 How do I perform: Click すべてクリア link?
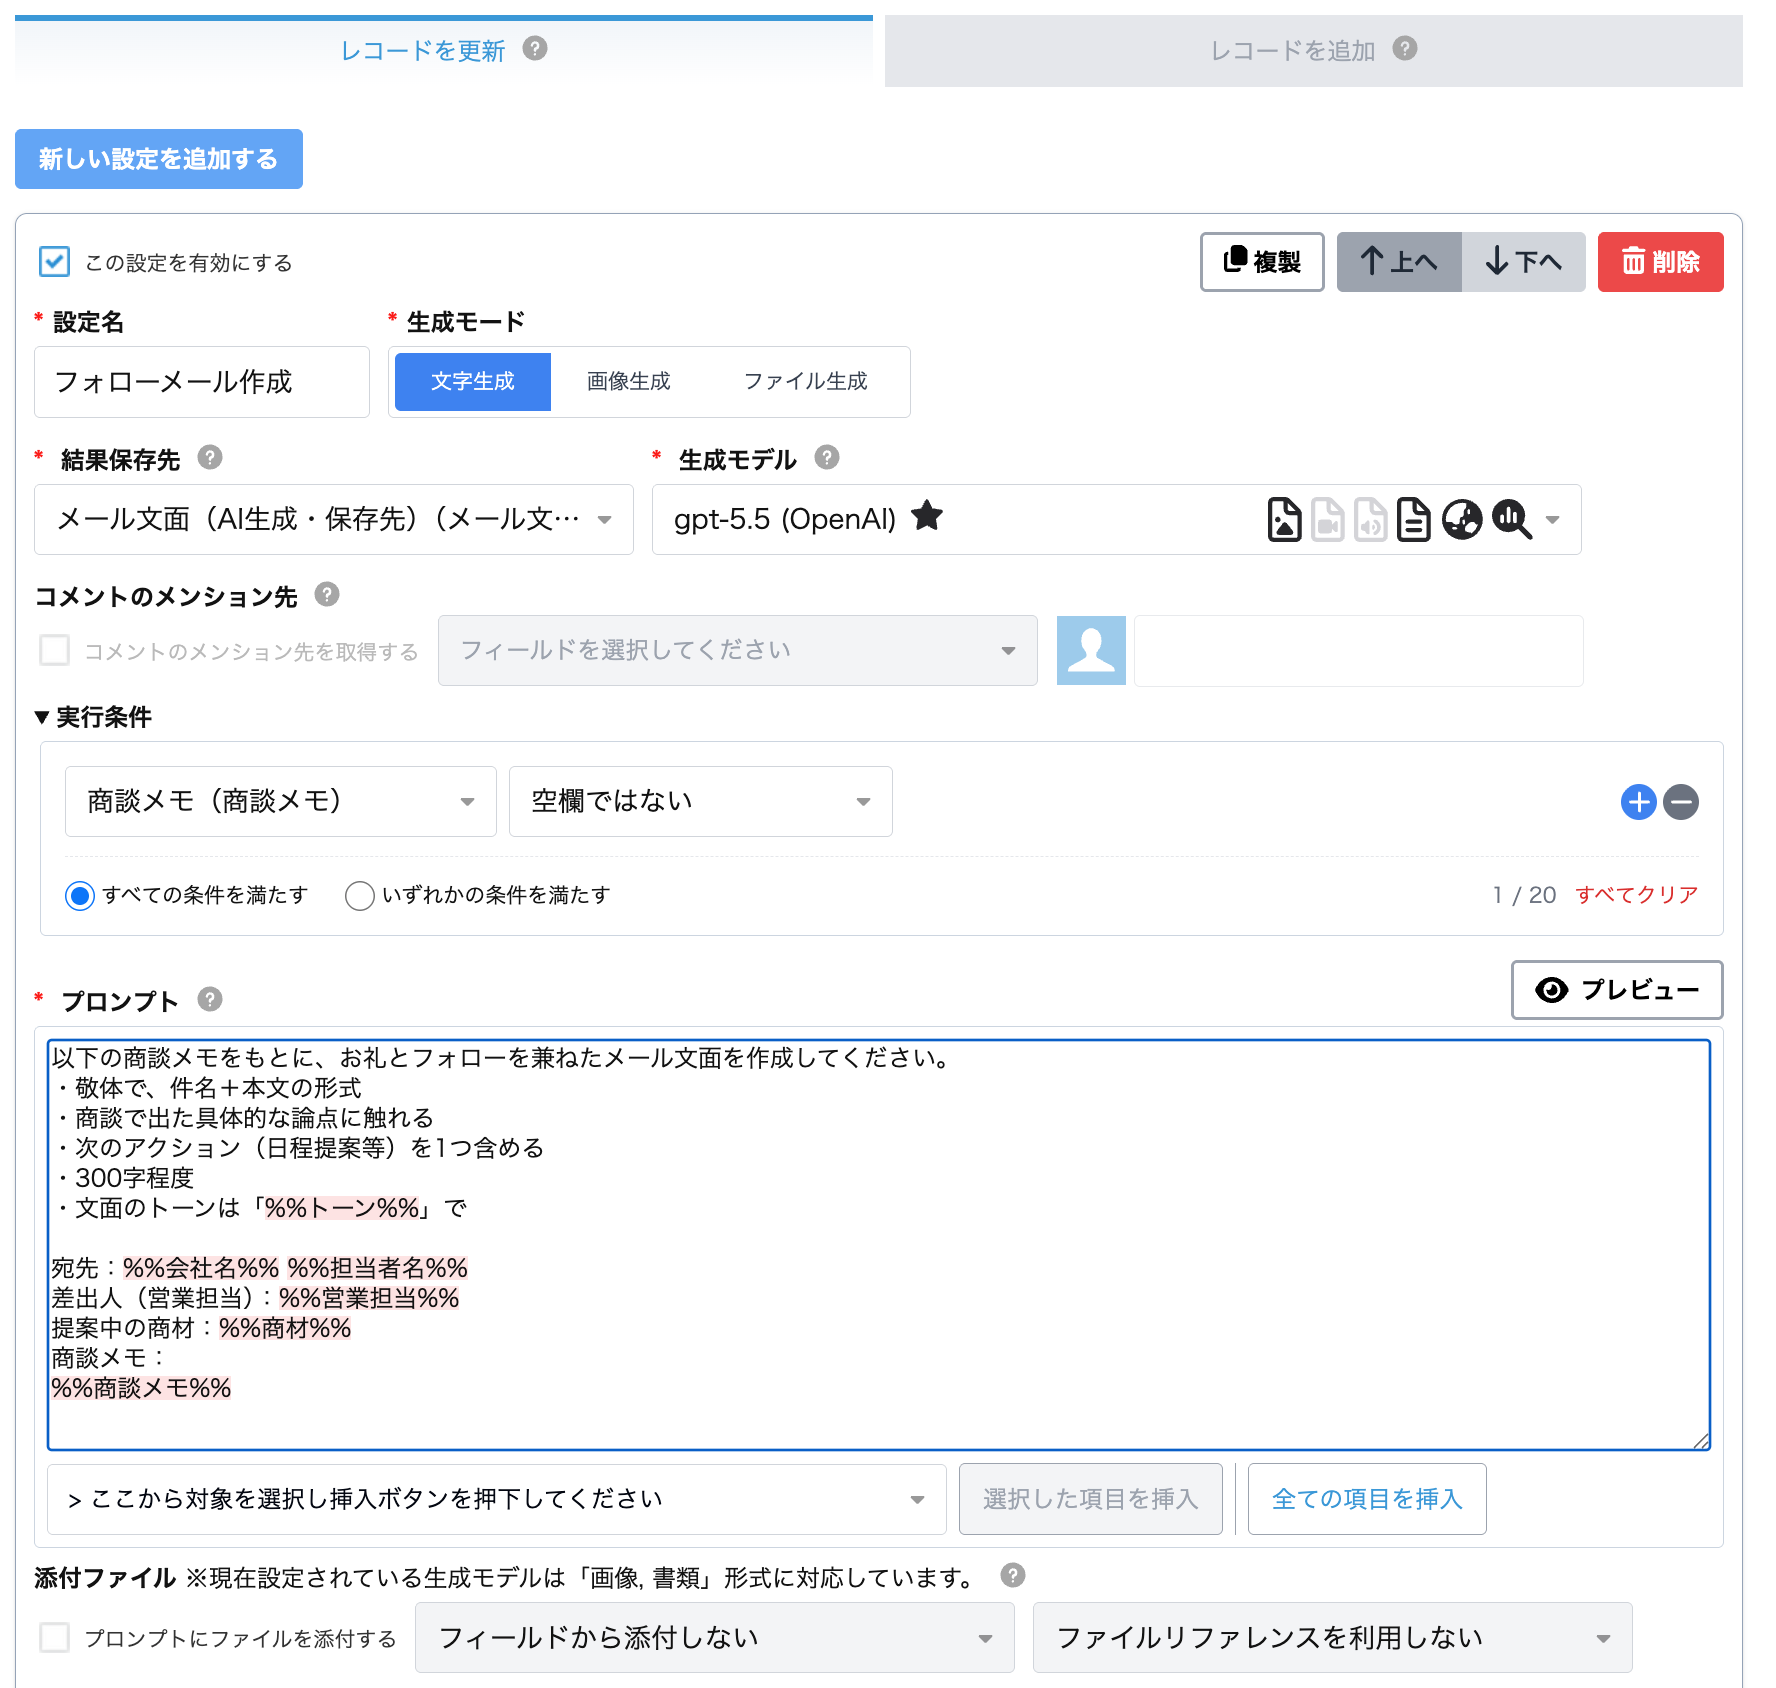(x=1637, y=895)
